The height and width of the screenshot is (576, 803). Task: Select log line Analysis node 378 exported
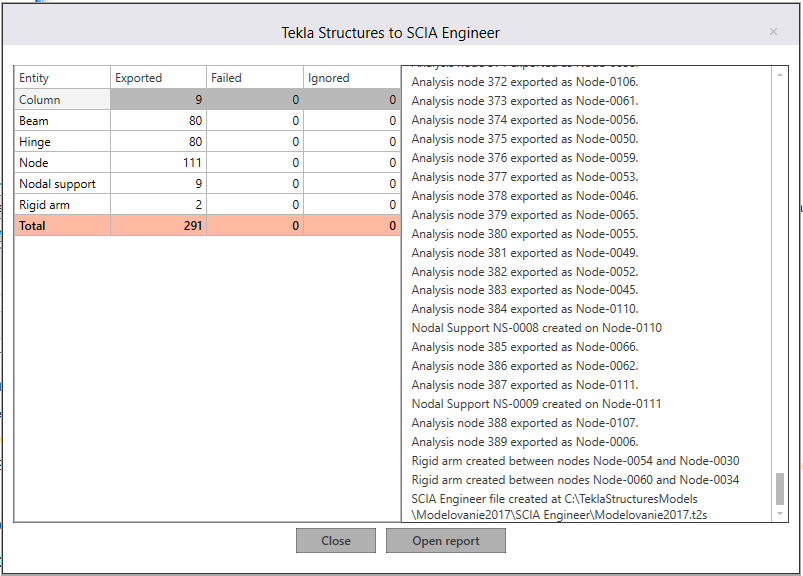coord(525,196)
